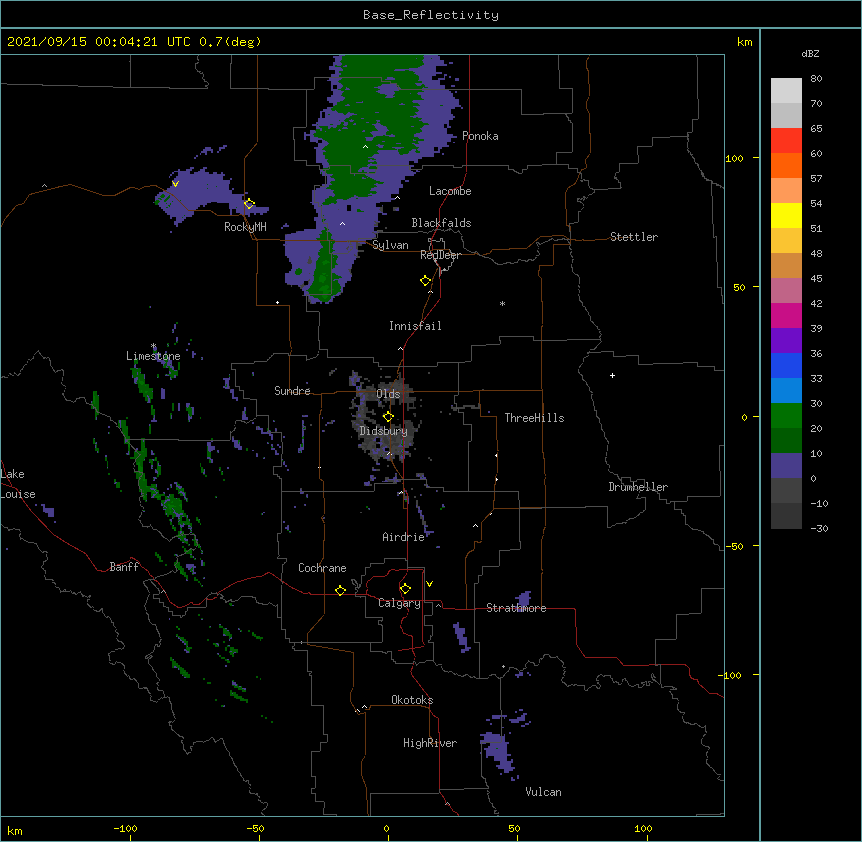Click the yellow 54 dBZ legend color
Image resolution: width=862 pixels, height=842 pixels.
(x=786, y=215)
